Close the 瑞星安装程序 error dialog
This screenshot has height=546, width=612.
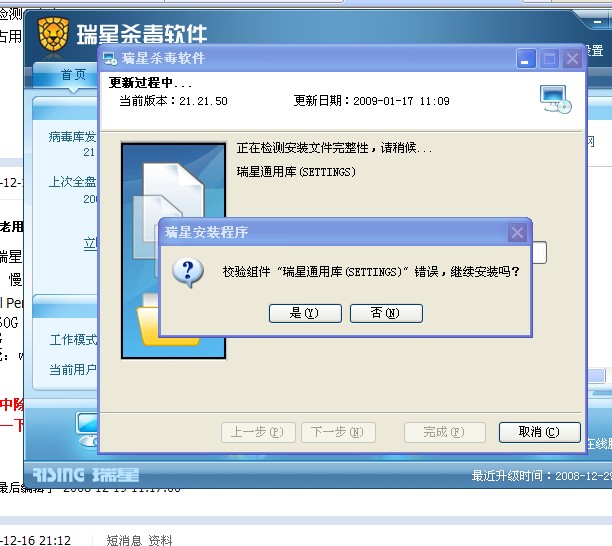pyautogui.click(x=517, y=233)
